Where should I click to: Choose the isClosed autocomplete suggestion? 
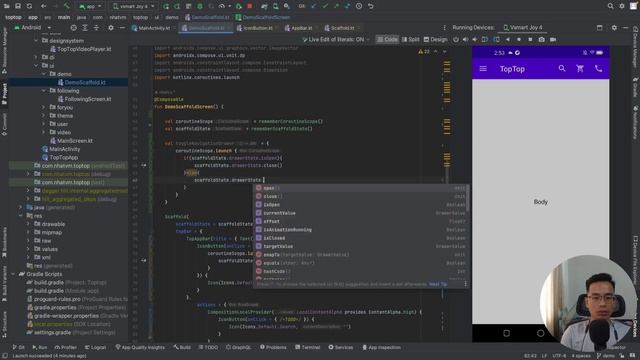tap(361, 238)
